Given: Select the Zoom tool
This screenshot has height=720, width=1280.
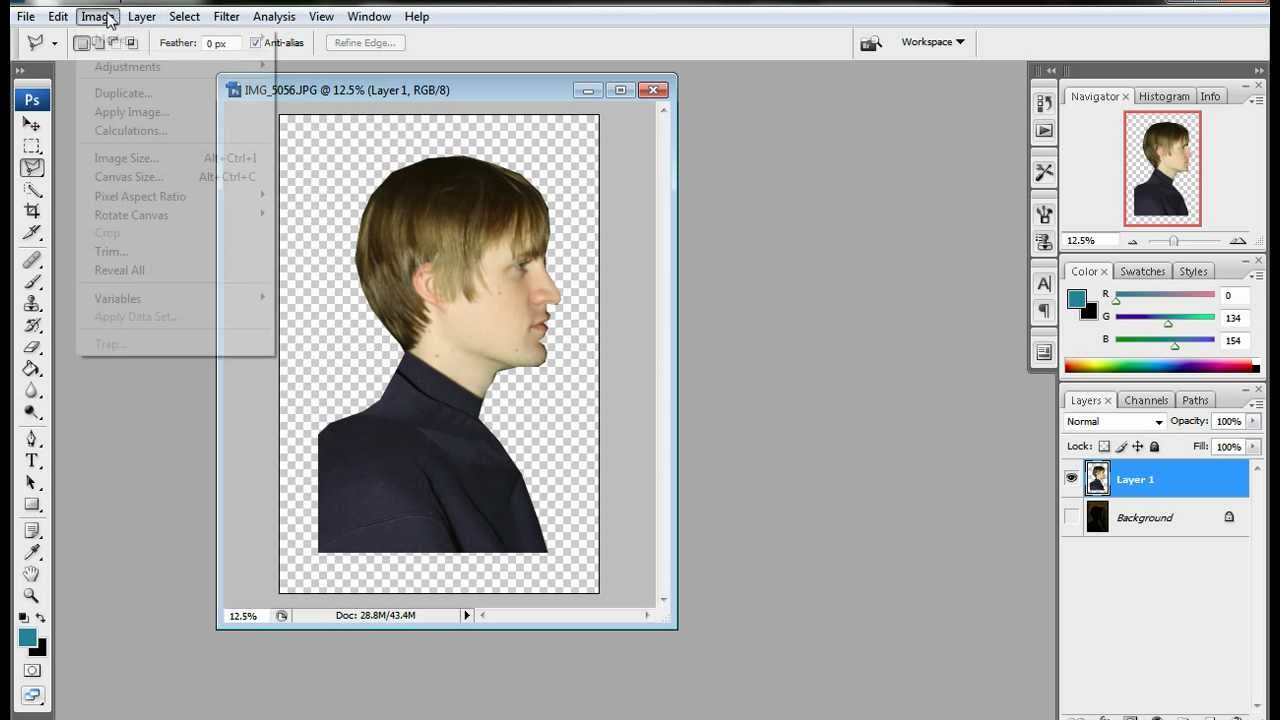Looking at the screenshot, I should pos(32,596).
